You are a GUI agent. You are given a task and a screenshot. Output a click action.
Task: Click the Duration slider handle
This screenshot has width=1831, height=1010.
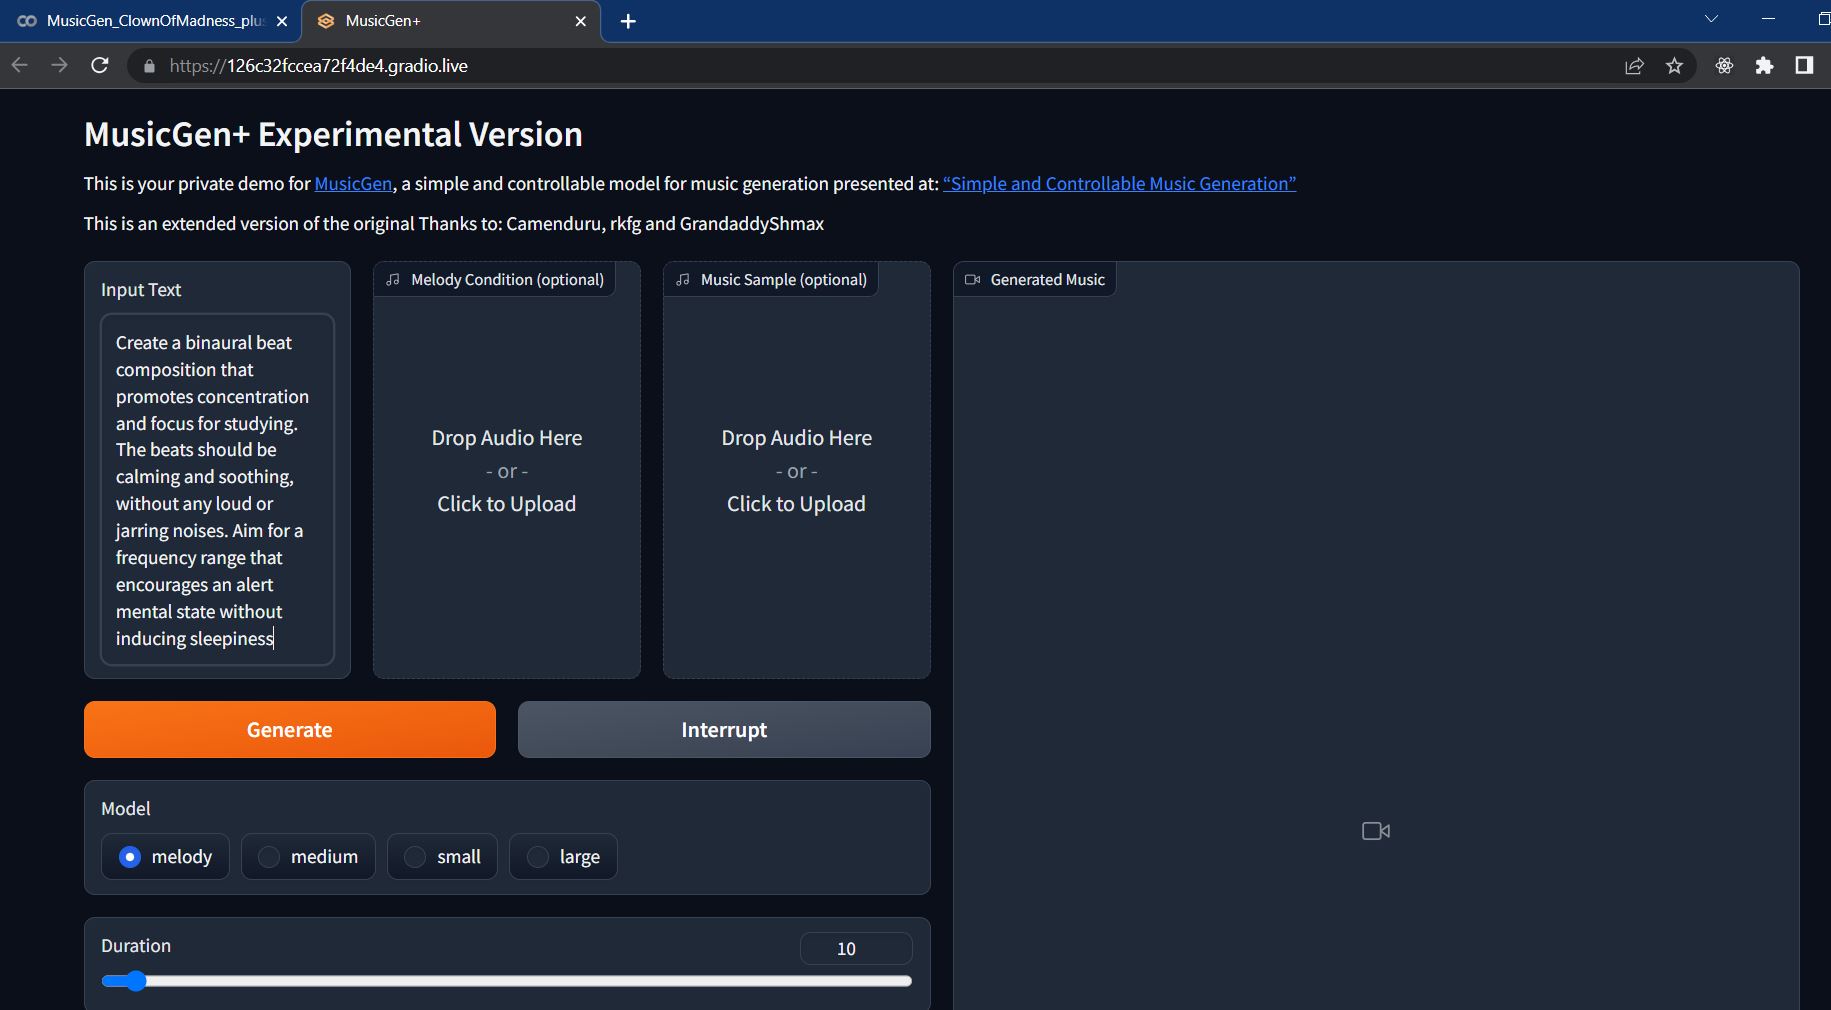135,981
